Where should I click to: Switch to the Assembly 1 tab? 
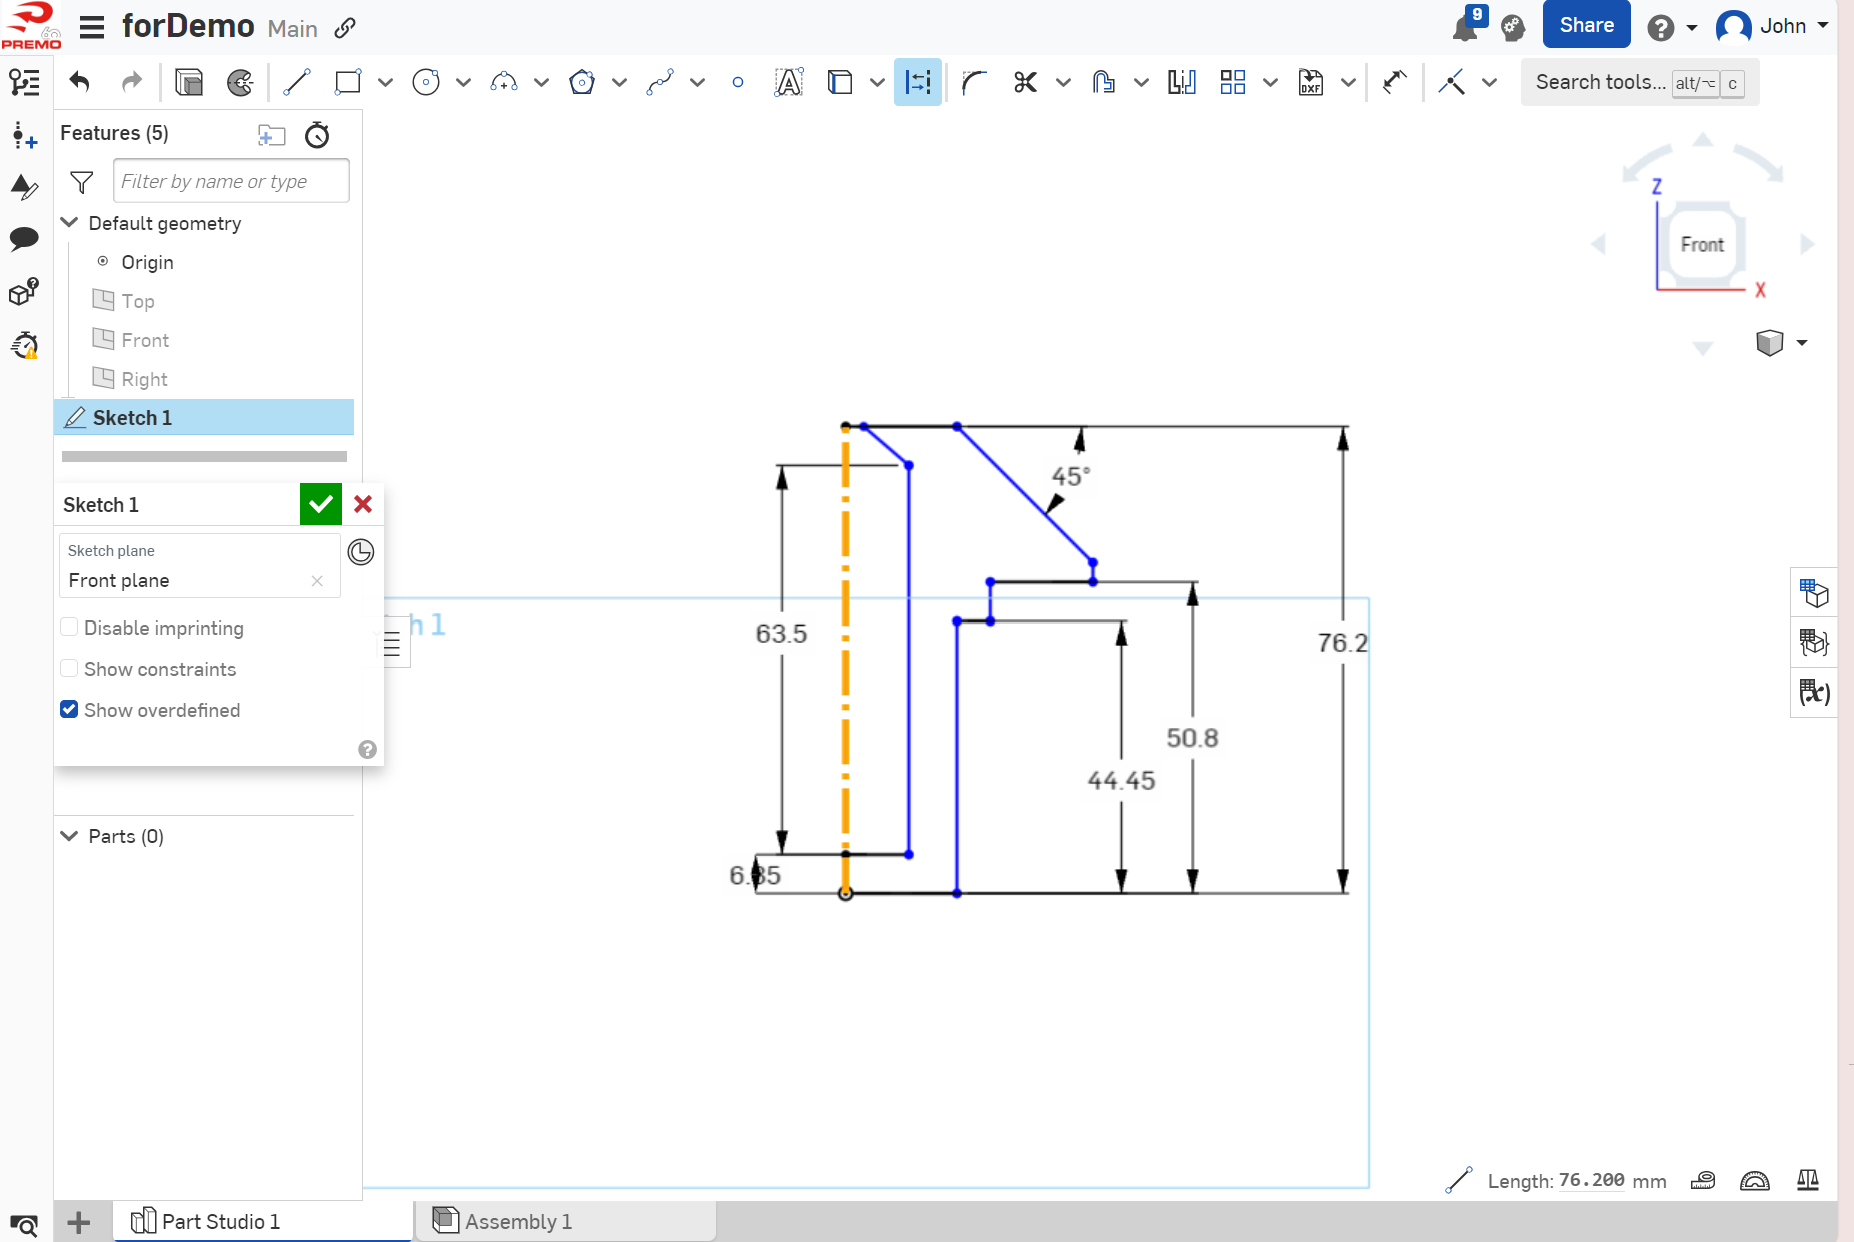coord(517,1221)
